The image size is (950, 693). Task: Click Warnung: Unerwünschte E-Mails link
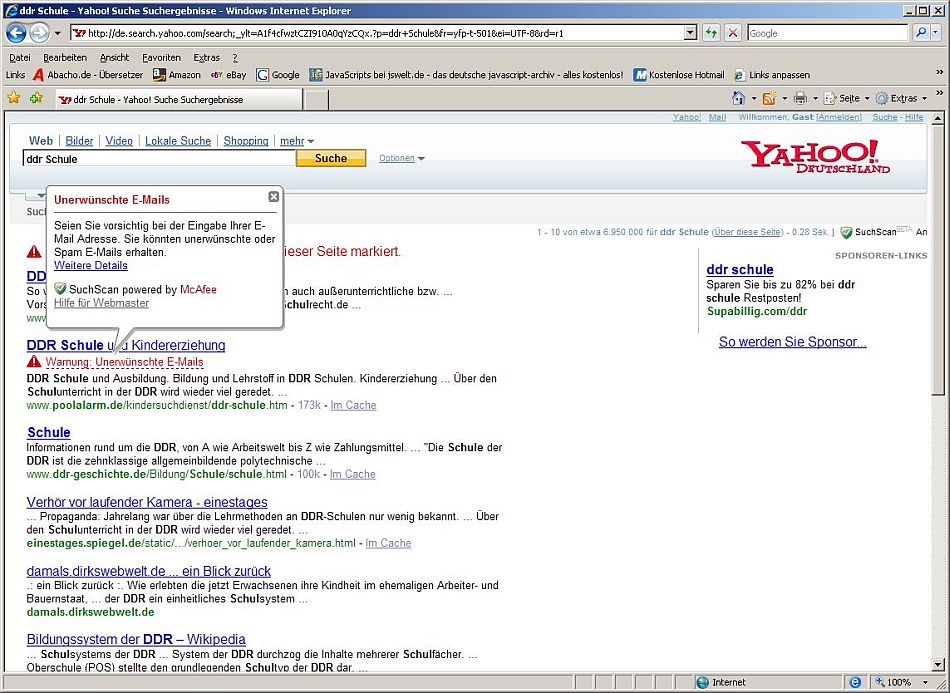(124, 362)
